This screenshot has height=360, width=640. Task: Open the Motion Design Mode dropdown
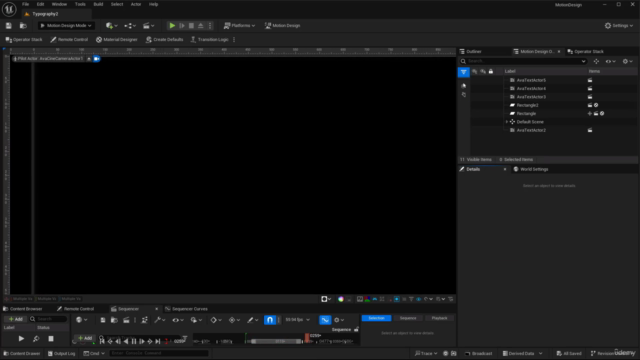coord(66,26)
